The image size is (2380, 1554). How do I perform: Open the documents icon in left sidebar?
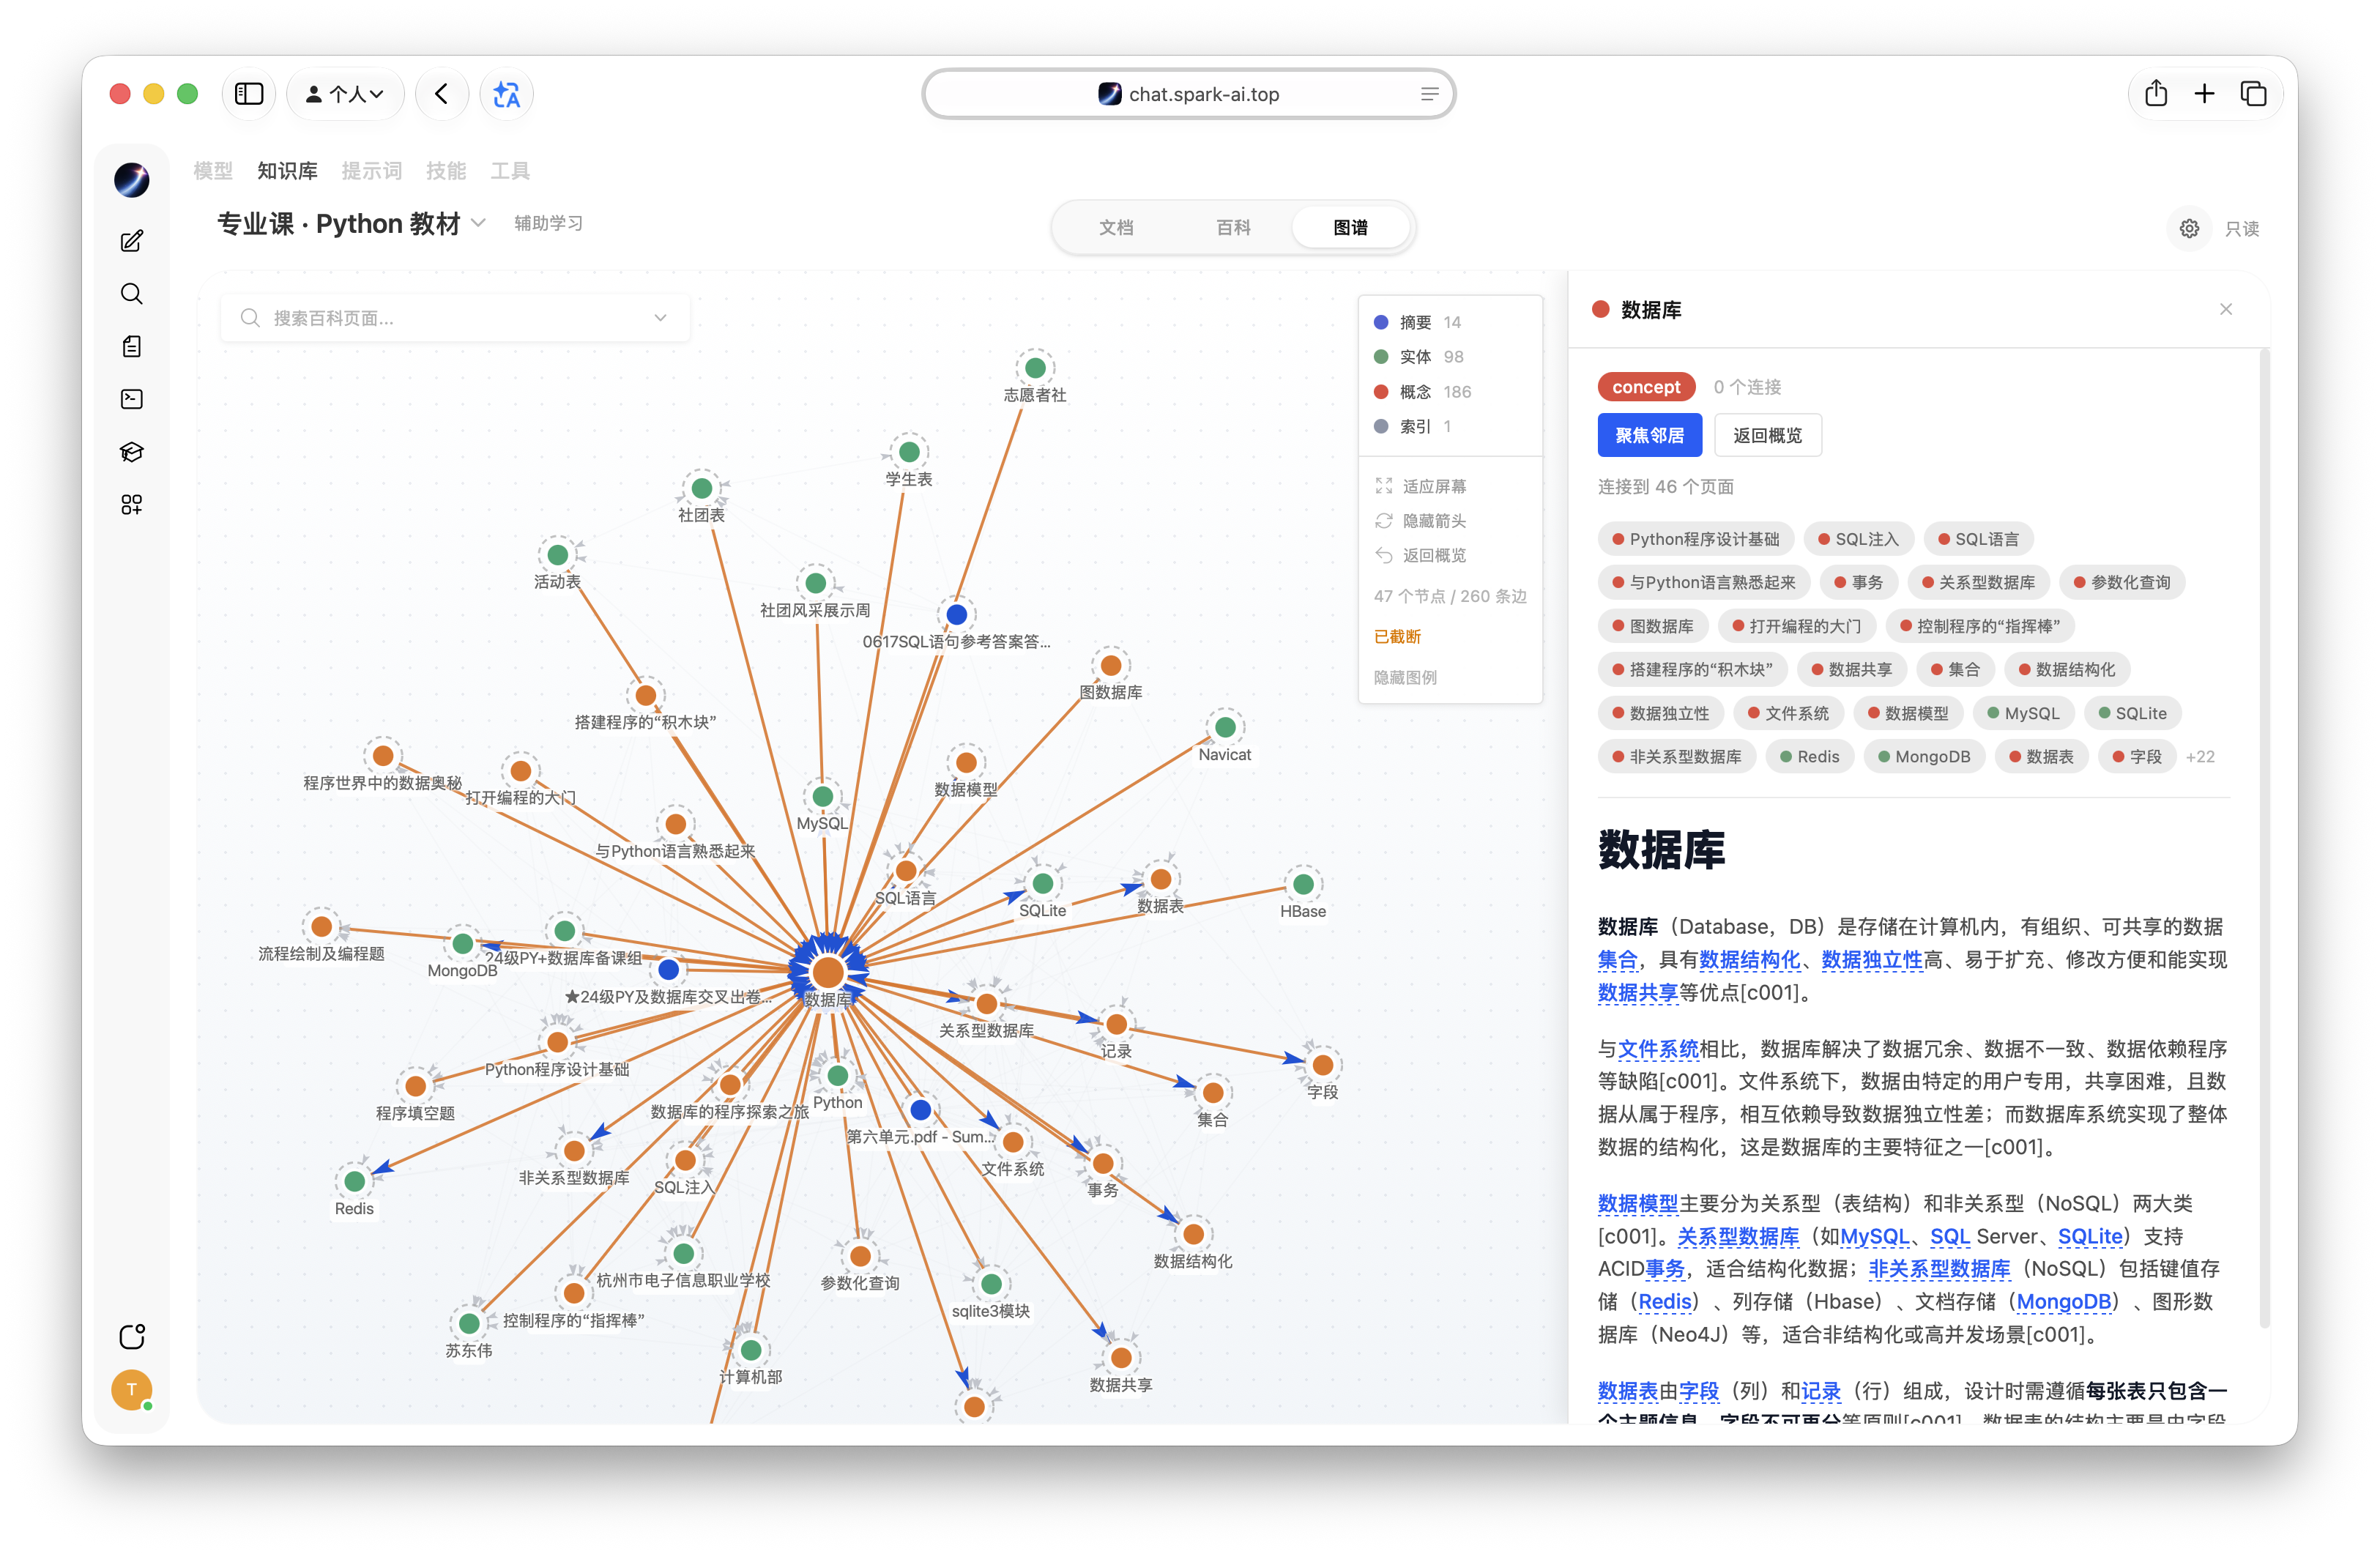point(132,346)
